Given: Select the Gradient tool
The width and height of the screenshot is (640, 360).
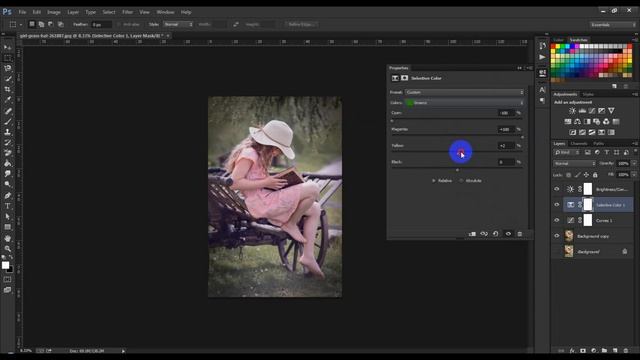Looking at the screenshot, I should click(x=7, y=163).
